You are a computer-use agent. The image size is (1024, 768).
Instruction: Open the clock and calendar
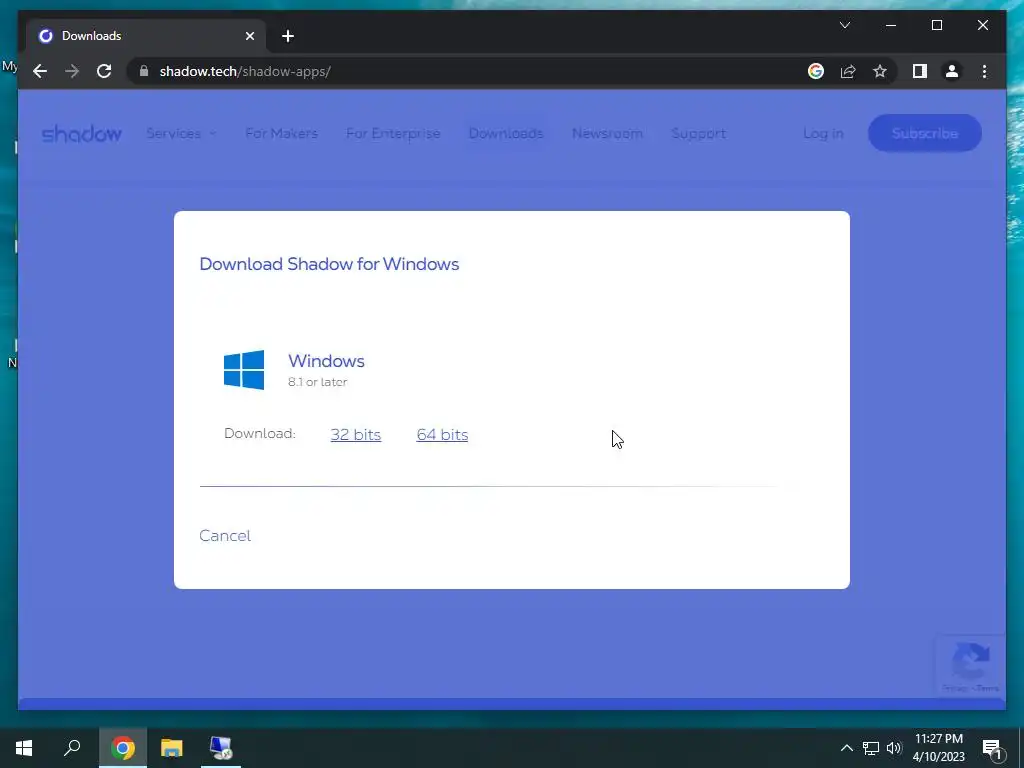pos(938,748)
